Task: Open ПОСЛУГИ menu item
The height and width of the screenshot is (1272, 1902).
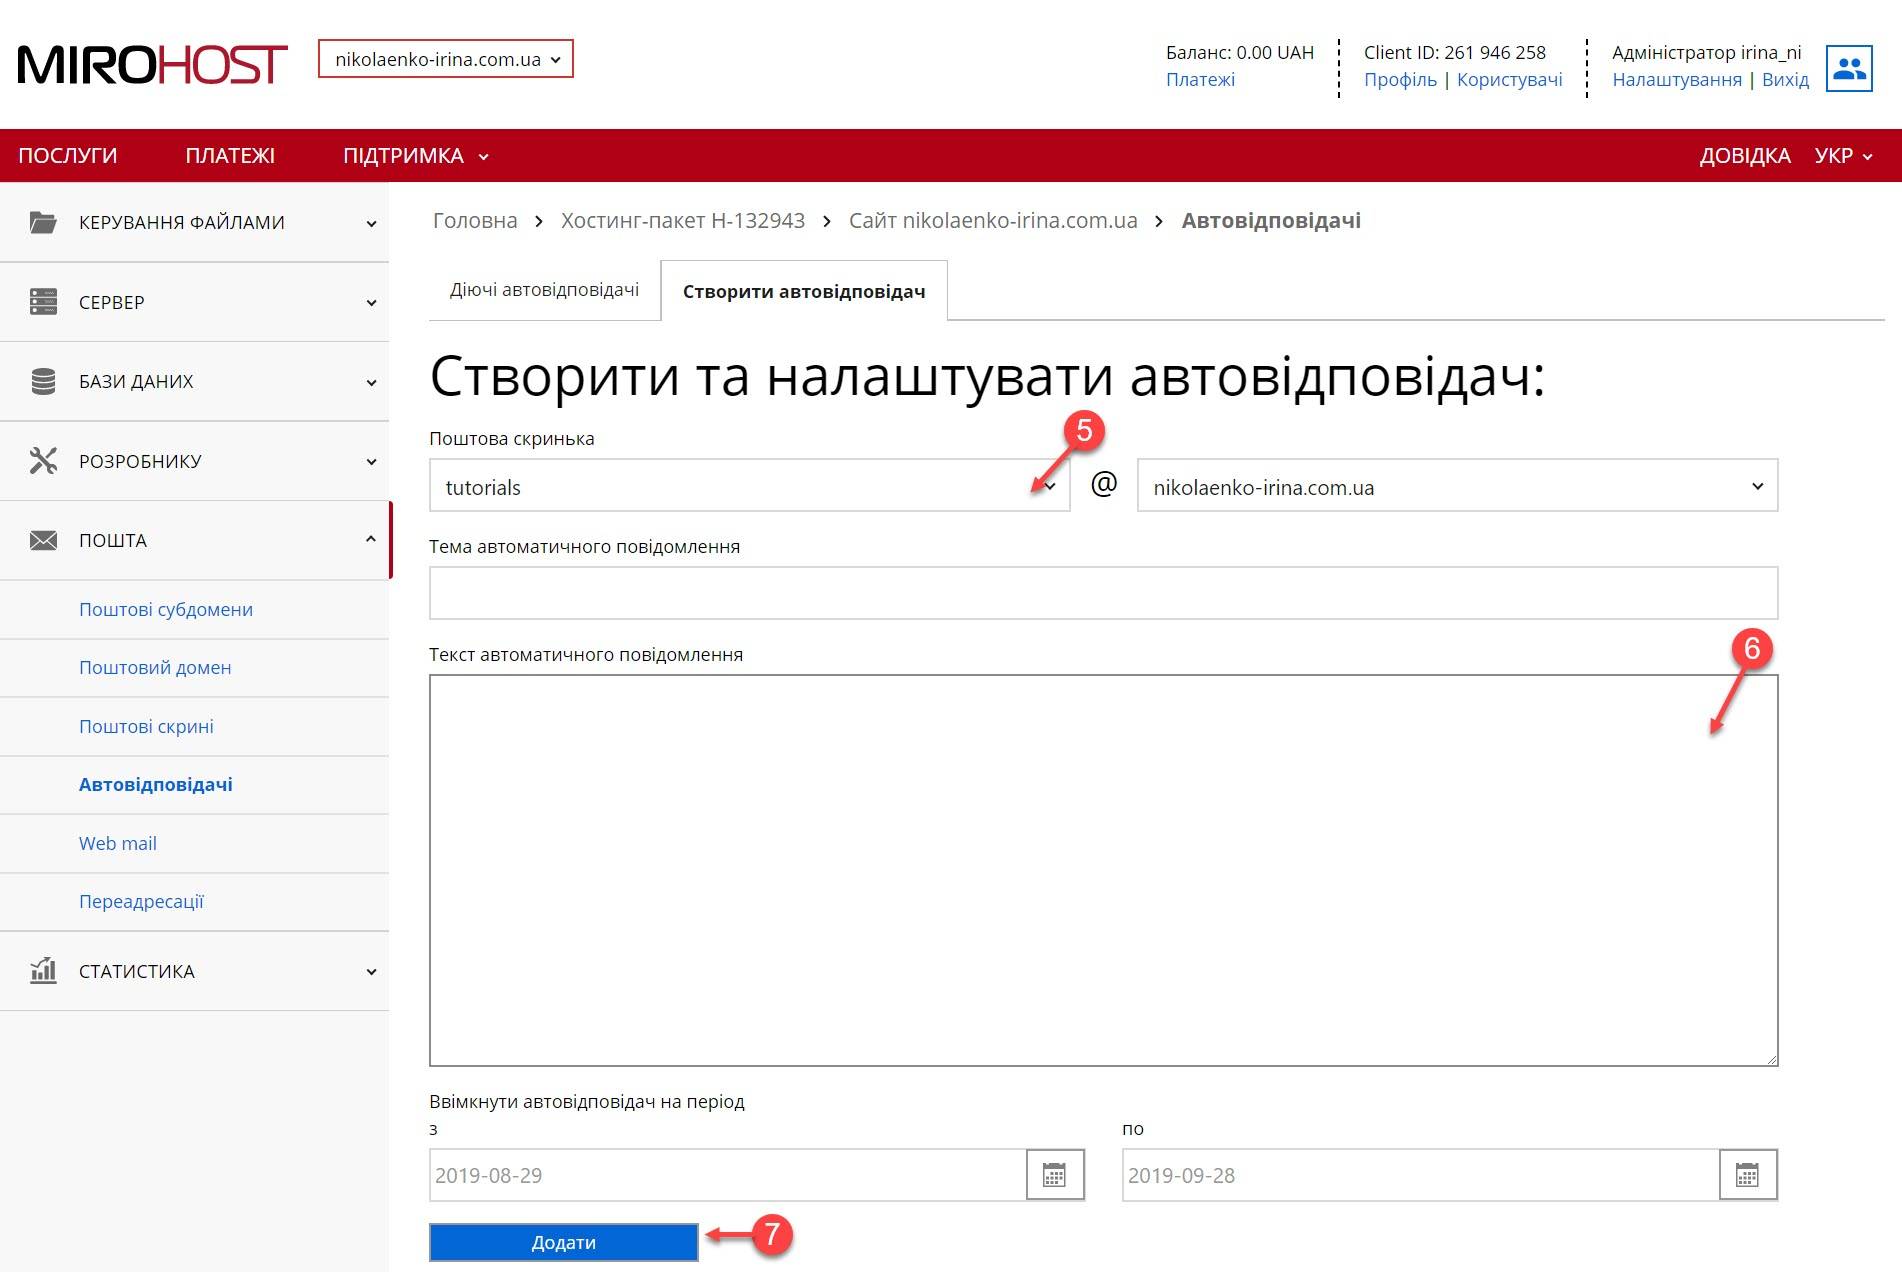Action: click(68, 156)
